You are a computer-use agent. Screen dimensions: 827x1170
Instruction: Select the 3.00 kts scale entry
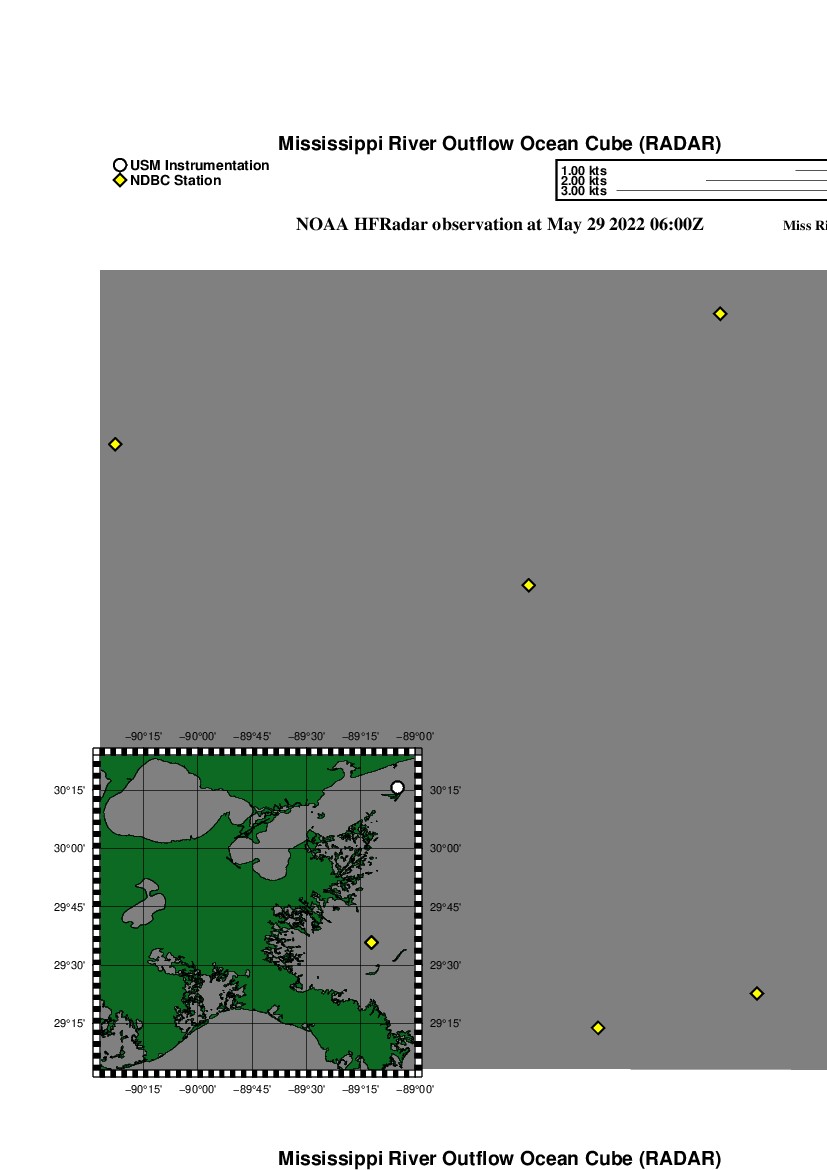tap(583, 191)
